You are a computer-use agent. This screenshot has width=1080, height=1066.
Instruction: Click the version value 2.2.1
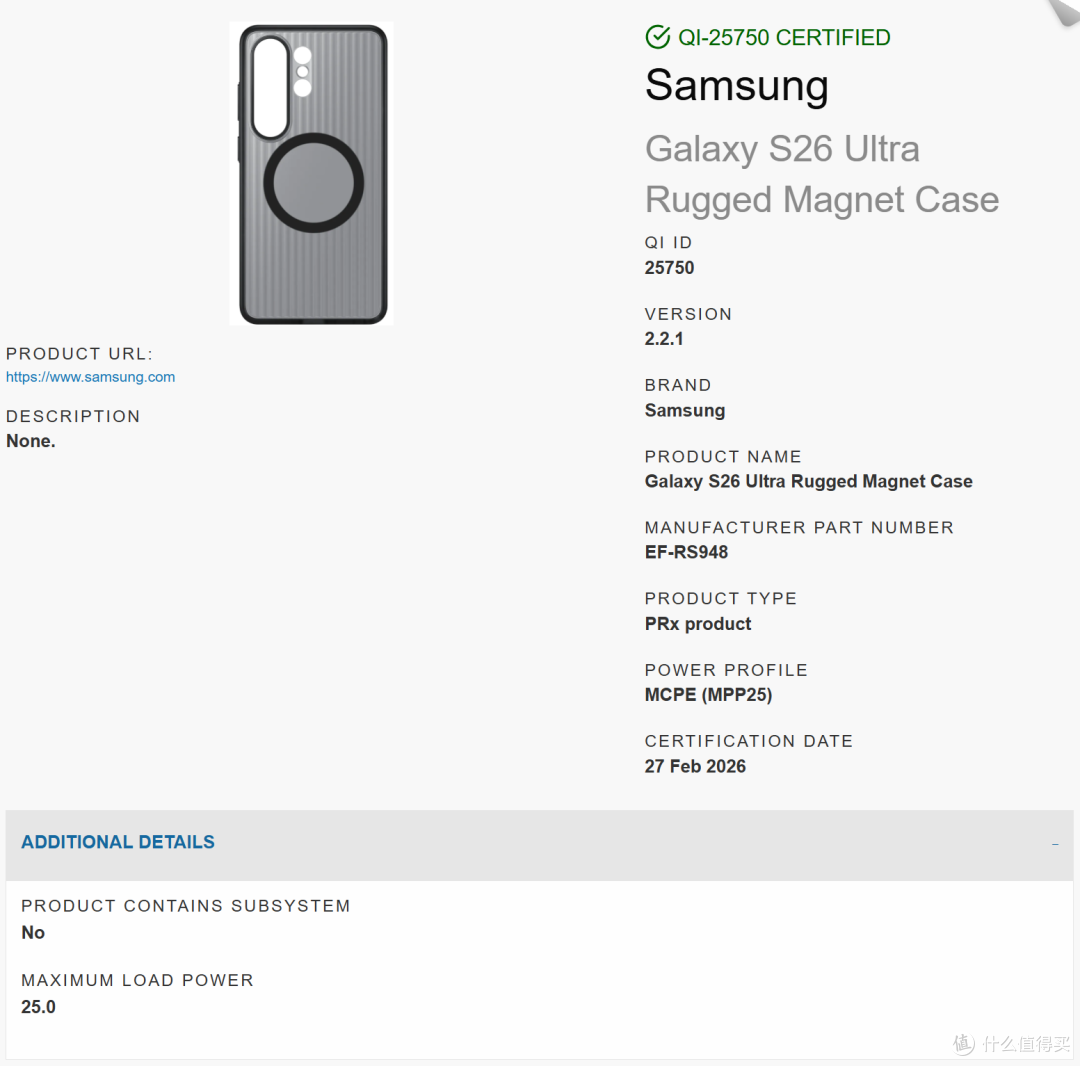click(x=663, y=339)
